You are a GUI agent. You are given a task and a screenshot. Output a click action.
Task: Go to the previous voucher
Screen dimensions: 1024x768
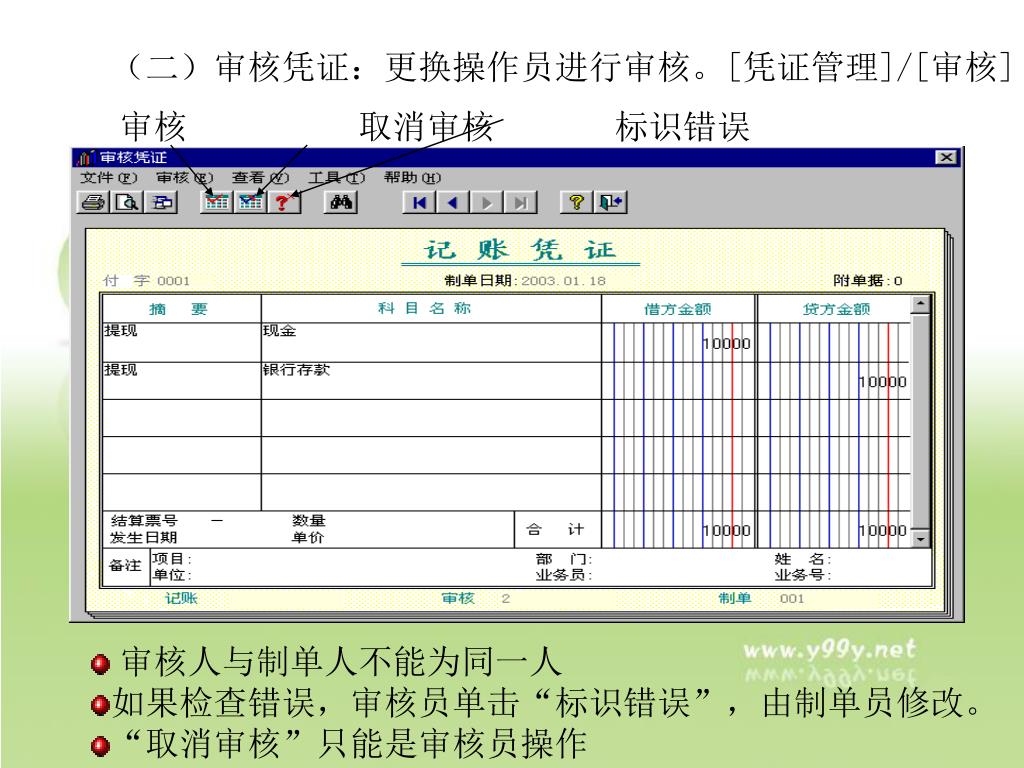coord(453,202)
